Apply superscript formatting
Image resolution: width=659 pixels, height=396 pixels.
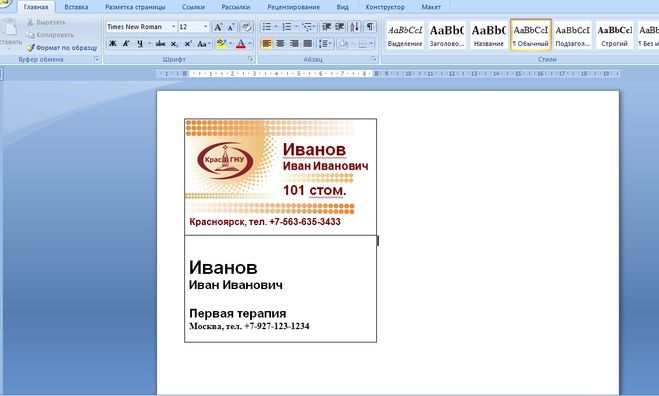(x=187, y=44)
